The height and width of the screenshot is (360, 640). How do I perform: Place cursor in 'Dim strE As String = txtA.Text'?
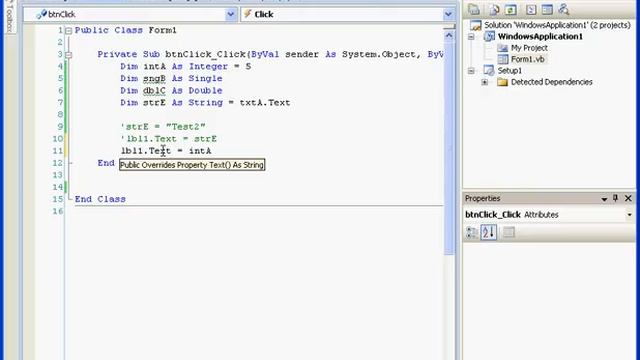coord(205,102)
